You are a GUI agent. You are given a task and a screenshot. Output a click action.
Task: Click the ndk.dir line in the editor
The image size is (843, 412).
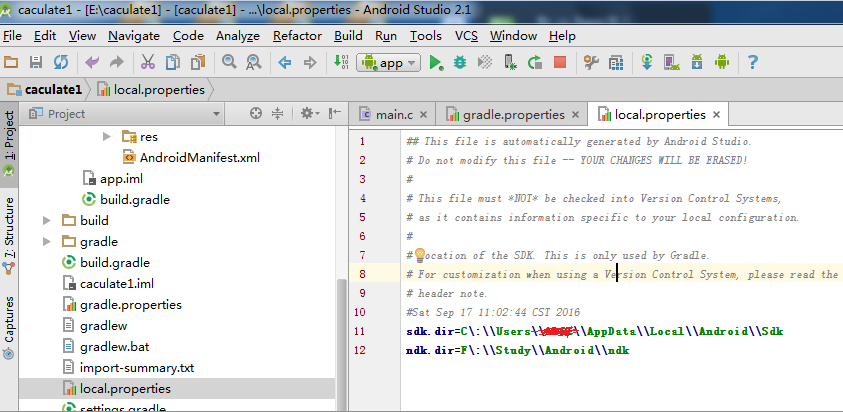518,351
